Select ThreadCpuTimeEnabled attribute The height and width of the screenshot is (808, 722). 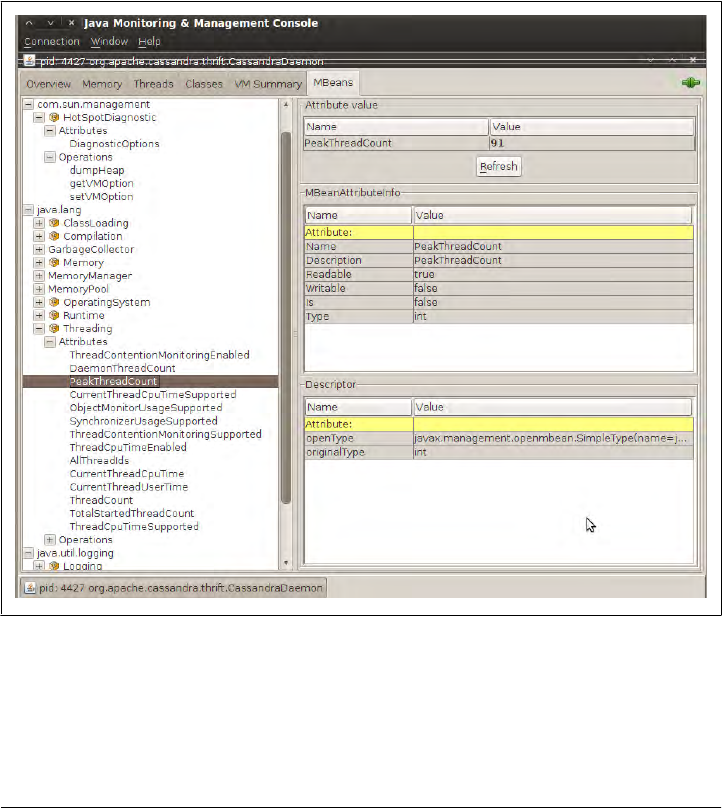pyautogui.click(x=128, y=447)
